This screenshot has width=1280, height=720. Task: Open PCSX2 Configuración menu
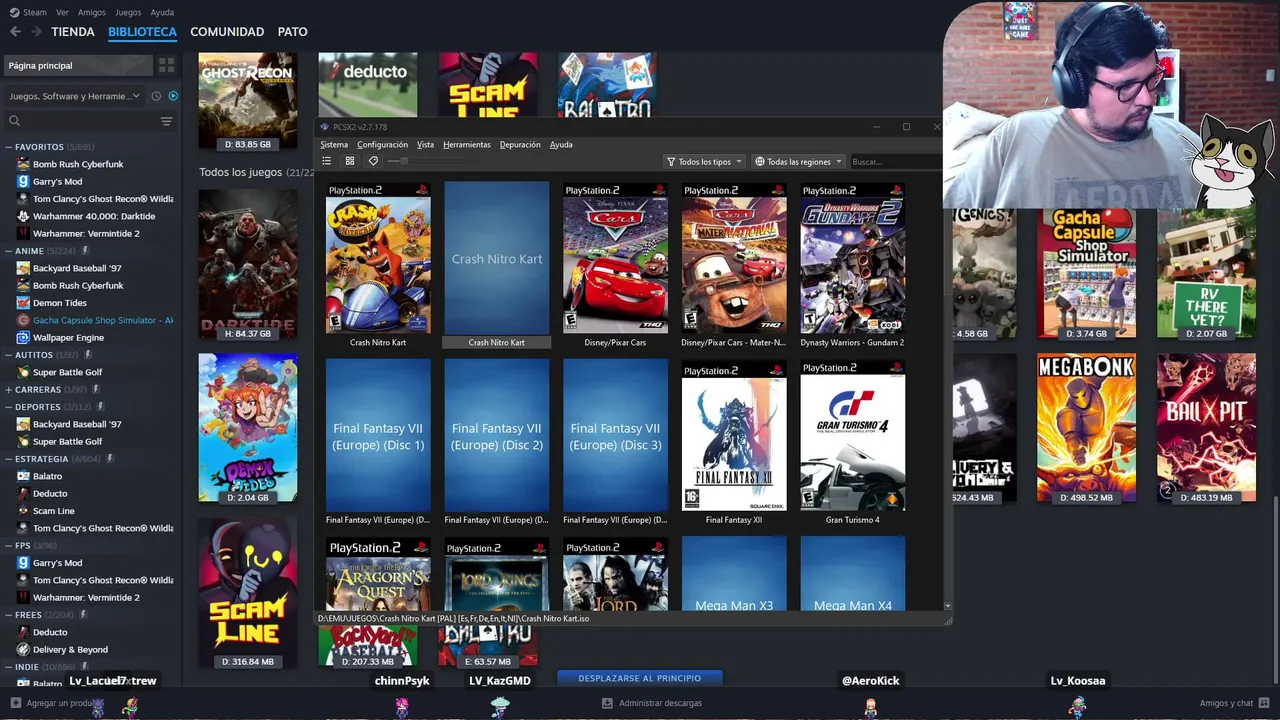382,144
